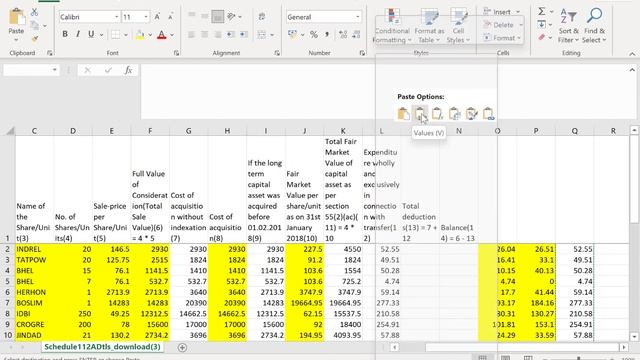Image resolution: width=640 pixels, height=360 pixels.
Task: Choose Values (V) paste option
Action: (x=420, y=113)
